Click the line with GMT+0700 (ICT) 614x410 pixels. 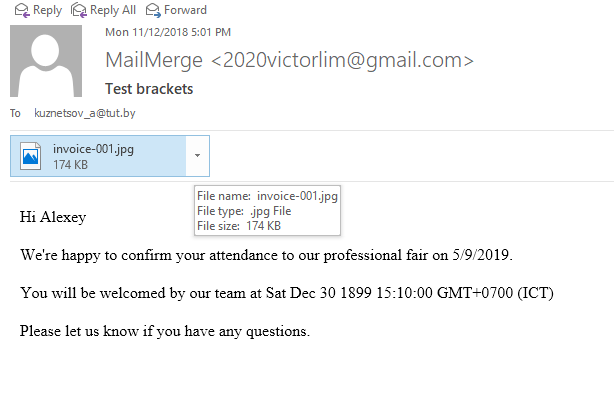pos(287,293)
